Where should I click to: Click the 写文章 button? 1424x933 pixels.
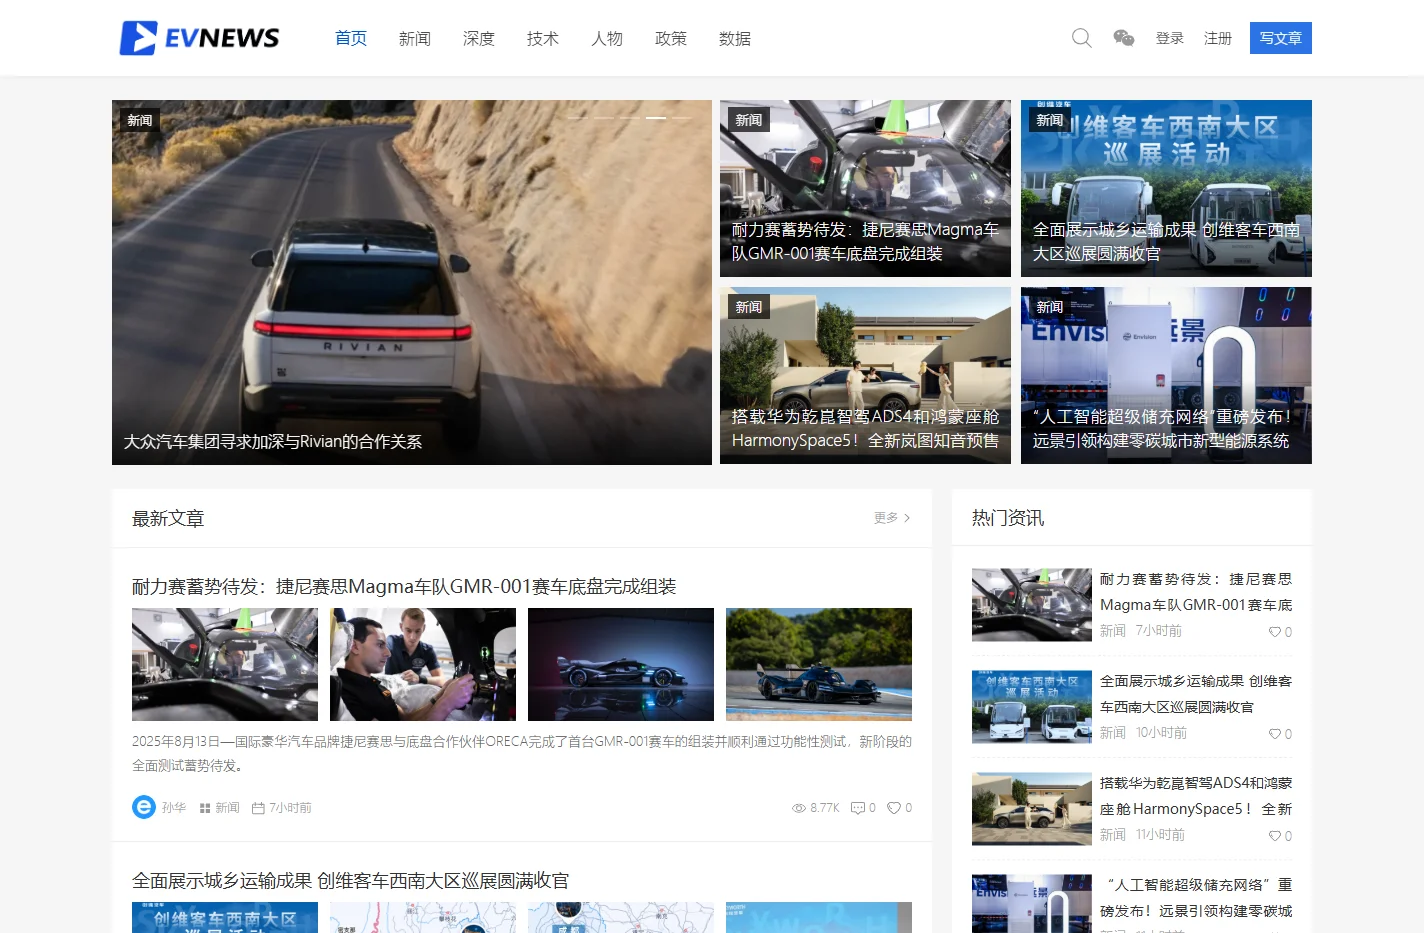(1281, 38)
